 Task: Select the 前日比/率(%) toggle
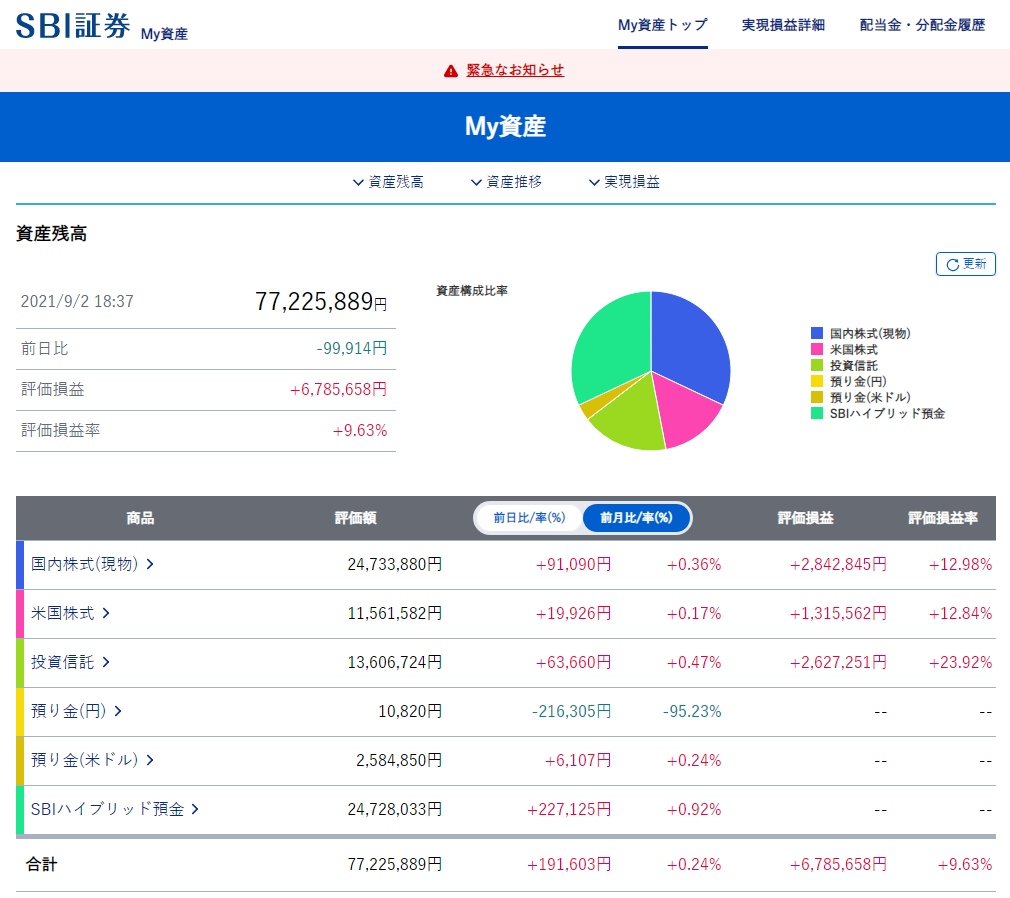coord(528,518)
